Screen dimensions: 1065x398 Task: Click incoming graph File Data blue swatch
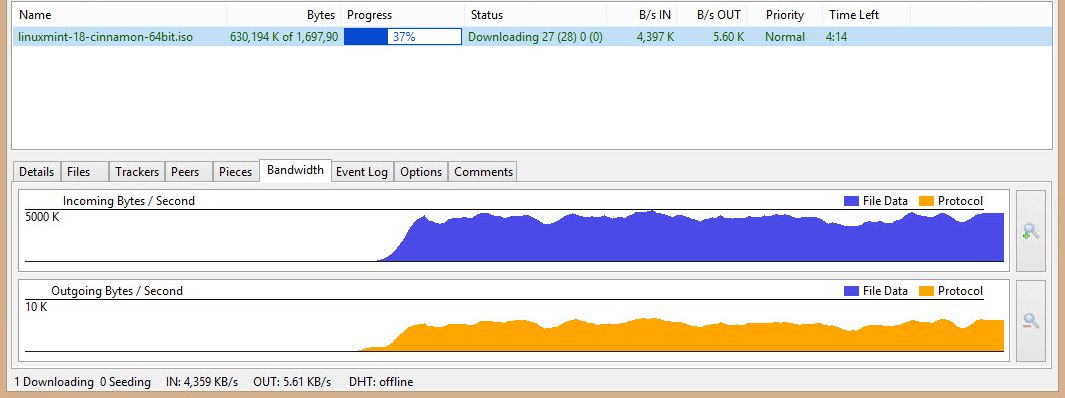point(851,201)
